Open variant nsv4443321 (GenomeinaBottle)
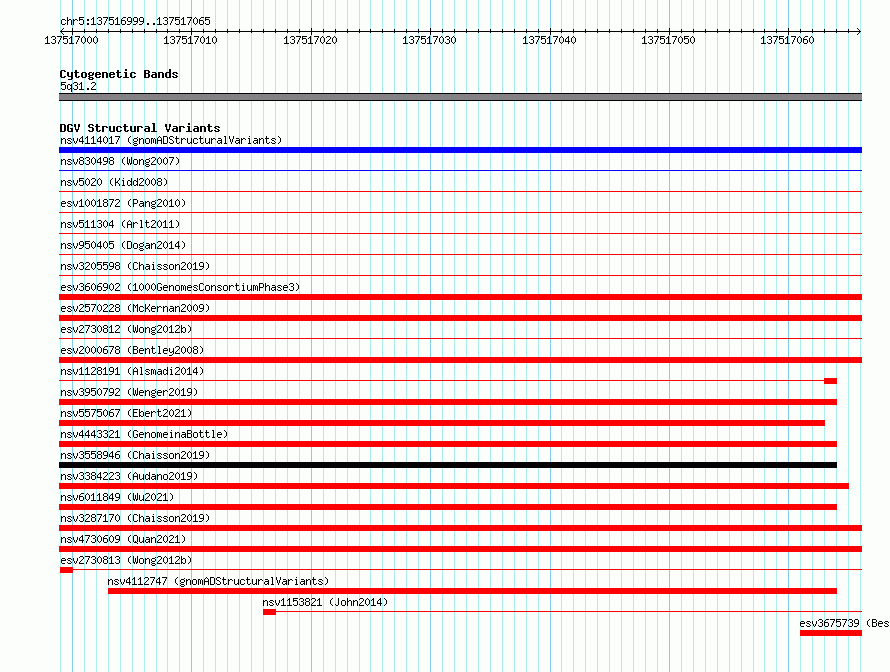Viewport: 890px width, 672px height. click(144, 434)
